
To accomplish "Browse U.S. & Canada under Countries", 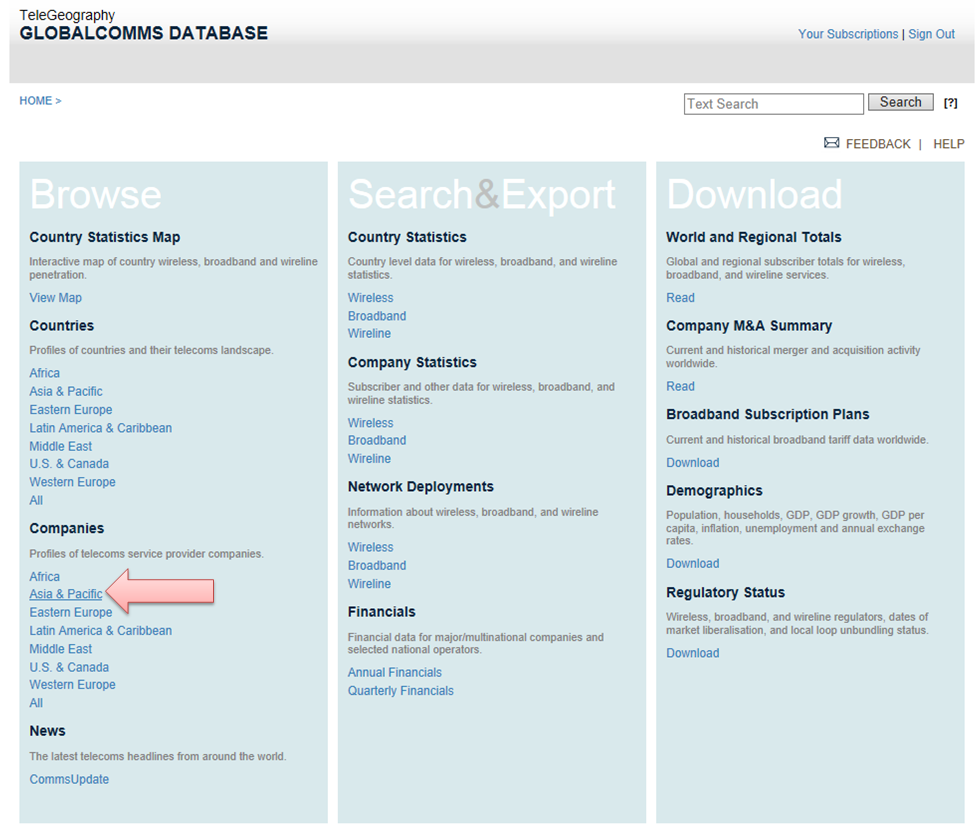I will (x=69, y=463).
